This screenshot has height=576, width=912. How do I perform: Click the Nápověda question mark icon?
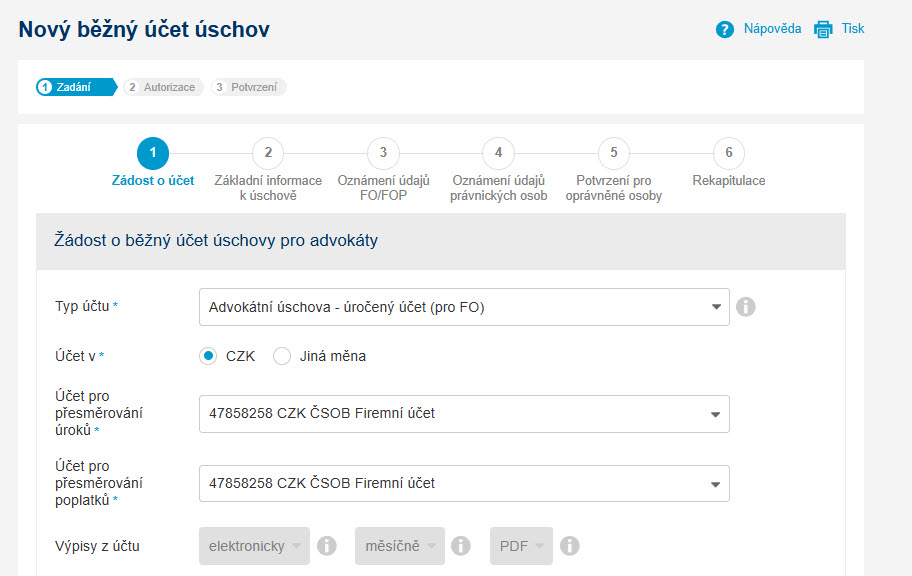(724, 29)
